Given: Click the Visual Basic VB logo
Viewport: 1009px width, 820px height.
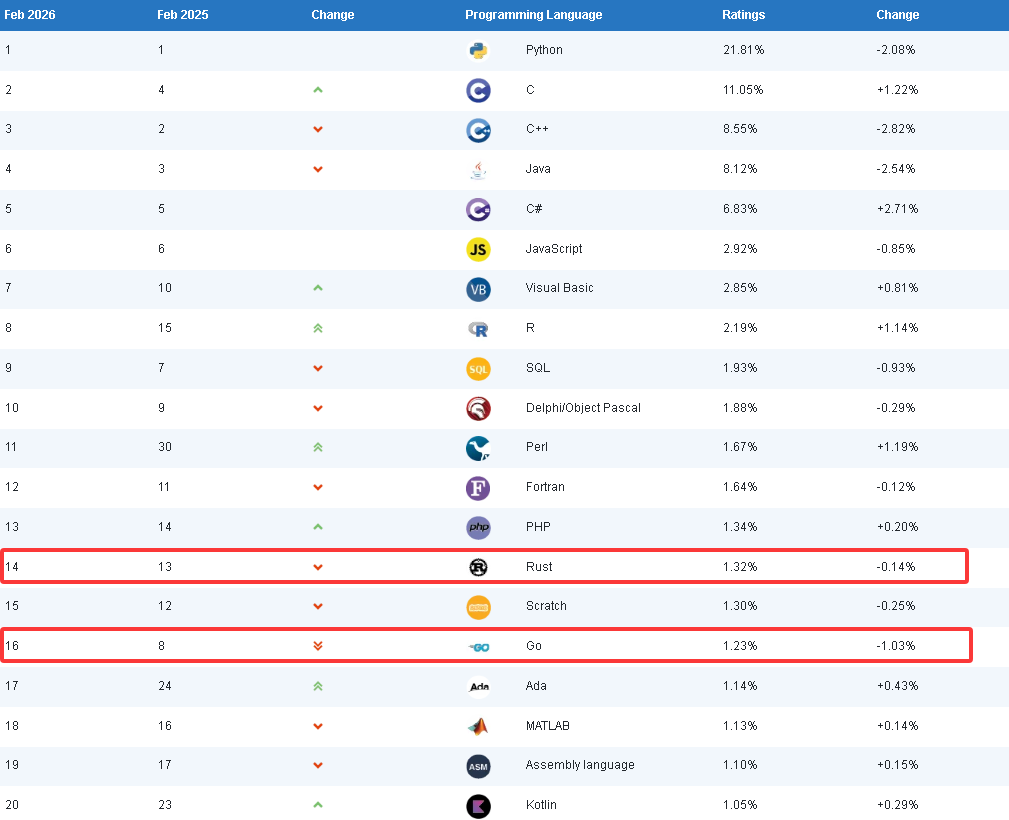Looking at the screenshot, I should point(478,289).
